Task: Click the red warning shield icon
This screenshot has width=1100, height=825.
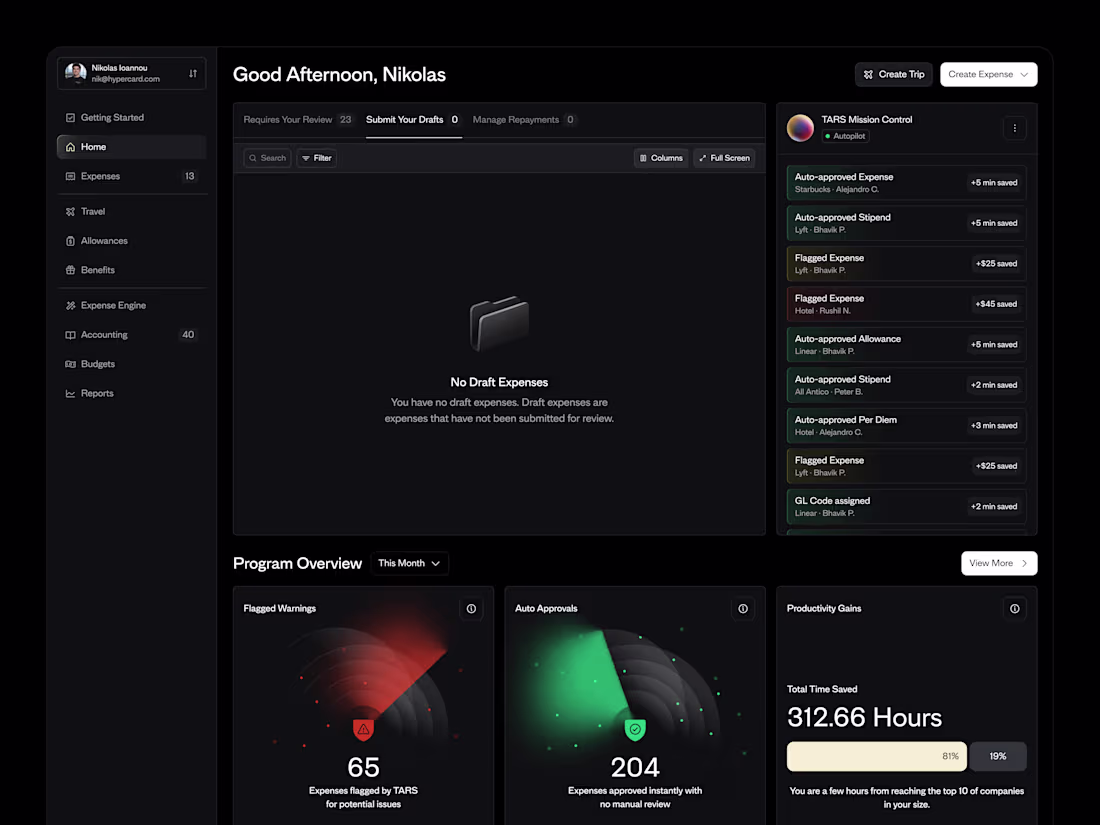Action: [363, 730]
